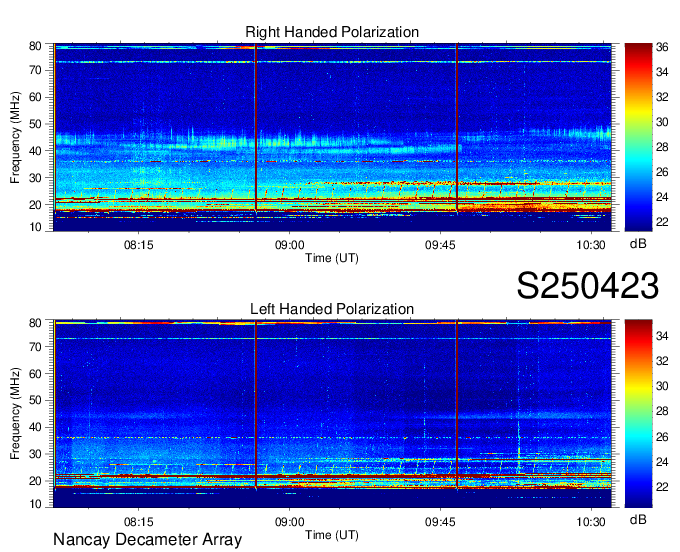
Task: Click Frequency (MHz) label of Left Handed plot
Action: [16, 414]
